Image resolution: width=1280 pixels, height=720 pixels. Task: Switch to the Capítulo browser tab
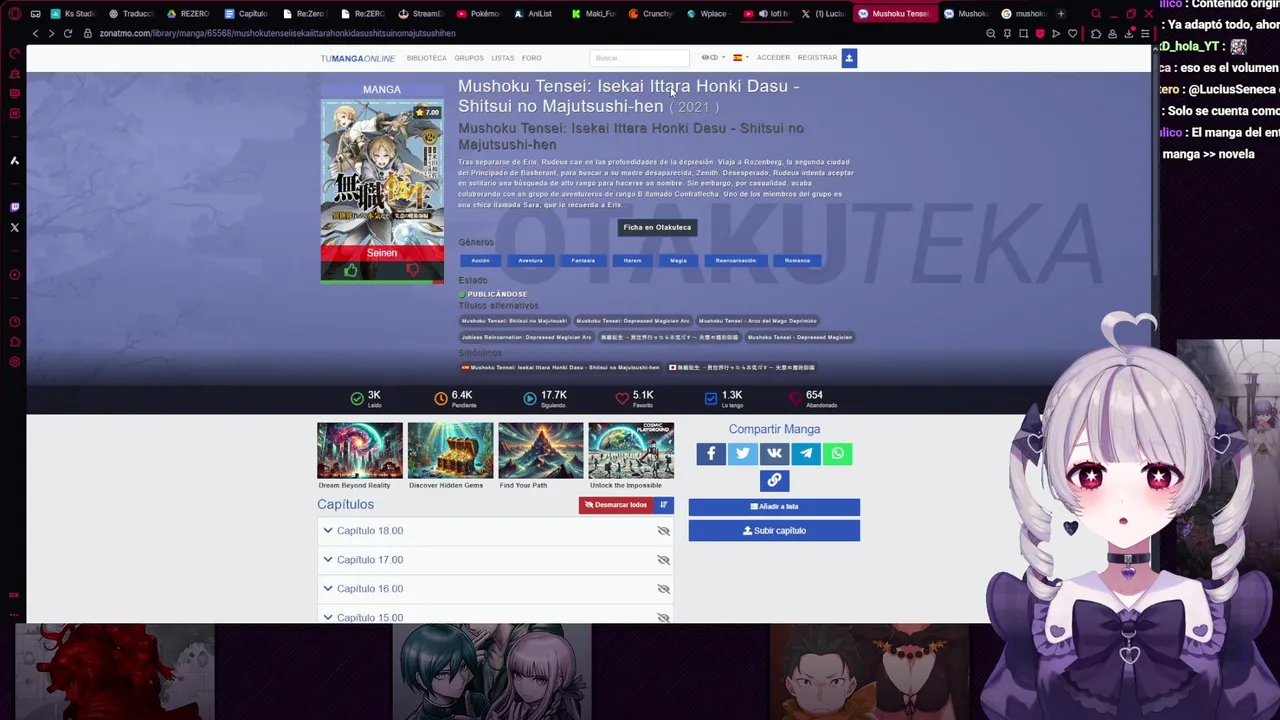tap(246, 14)
